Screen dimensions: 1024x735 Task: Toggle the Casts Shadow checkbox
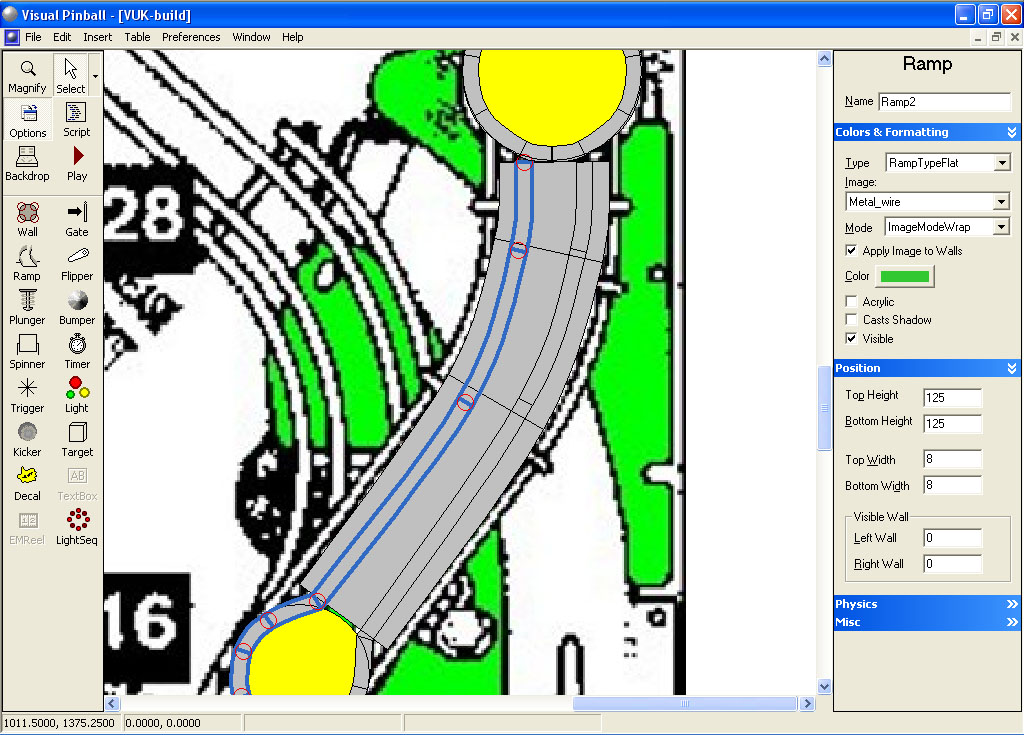point(852,320)
